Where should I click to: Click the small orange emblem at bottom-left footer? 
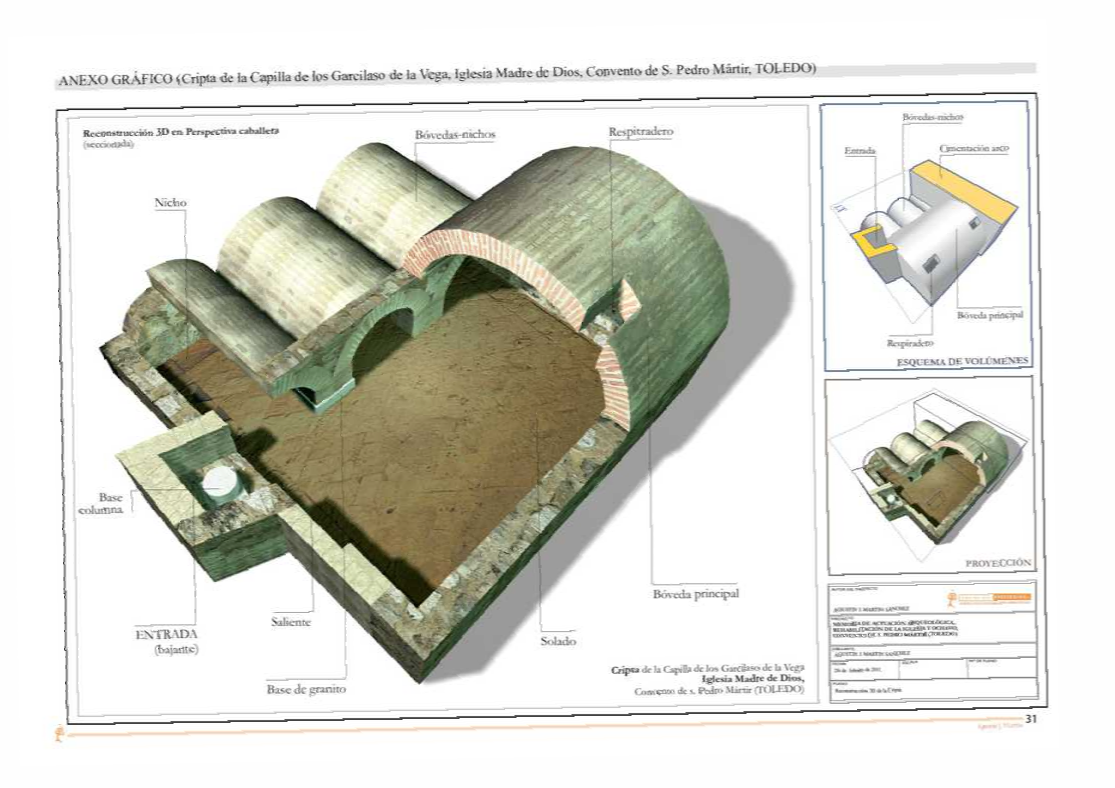(x=59, y=738)
